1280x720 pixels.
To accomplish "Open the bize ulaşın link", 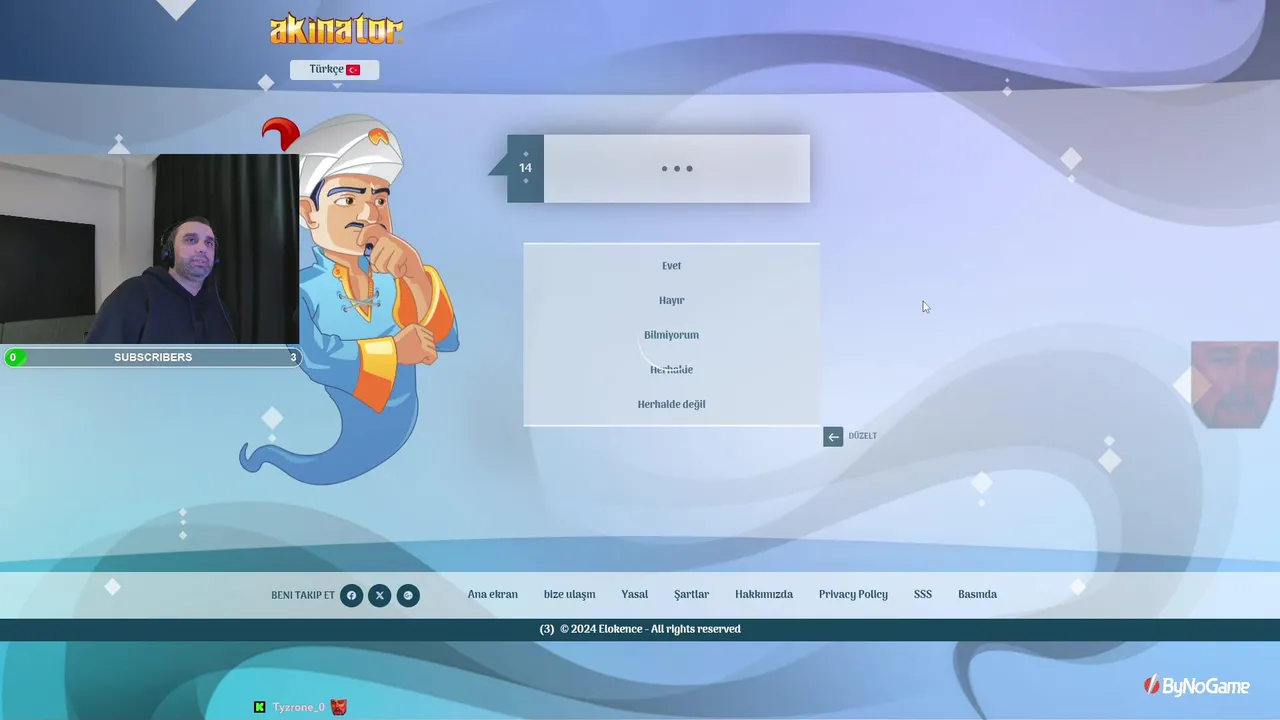I will pyautogui.click(x=569, y=594).
